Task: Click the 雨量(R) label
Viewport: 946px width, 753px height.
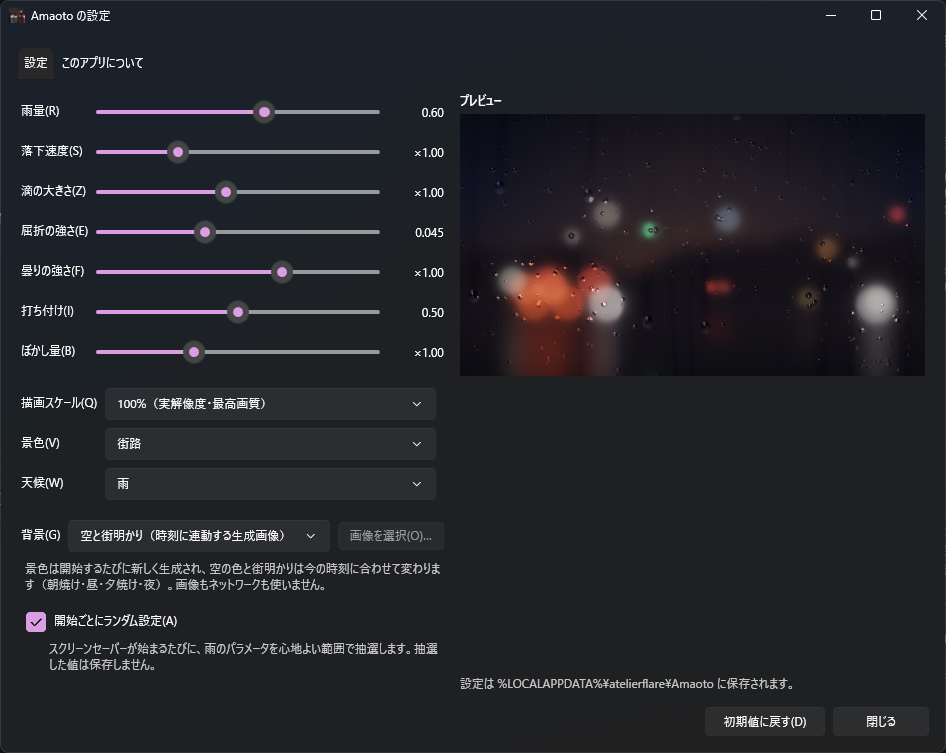Action: 40,111
